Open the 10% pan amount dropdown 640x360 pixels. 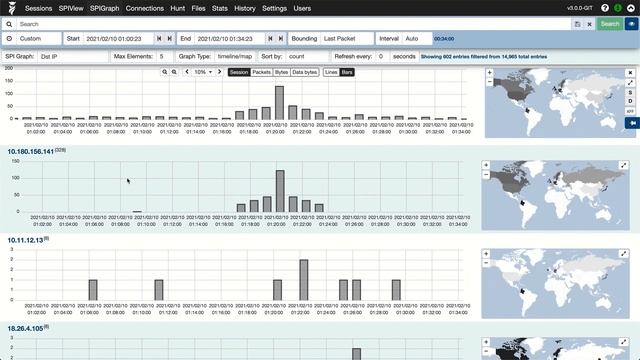tap(203, 72)
